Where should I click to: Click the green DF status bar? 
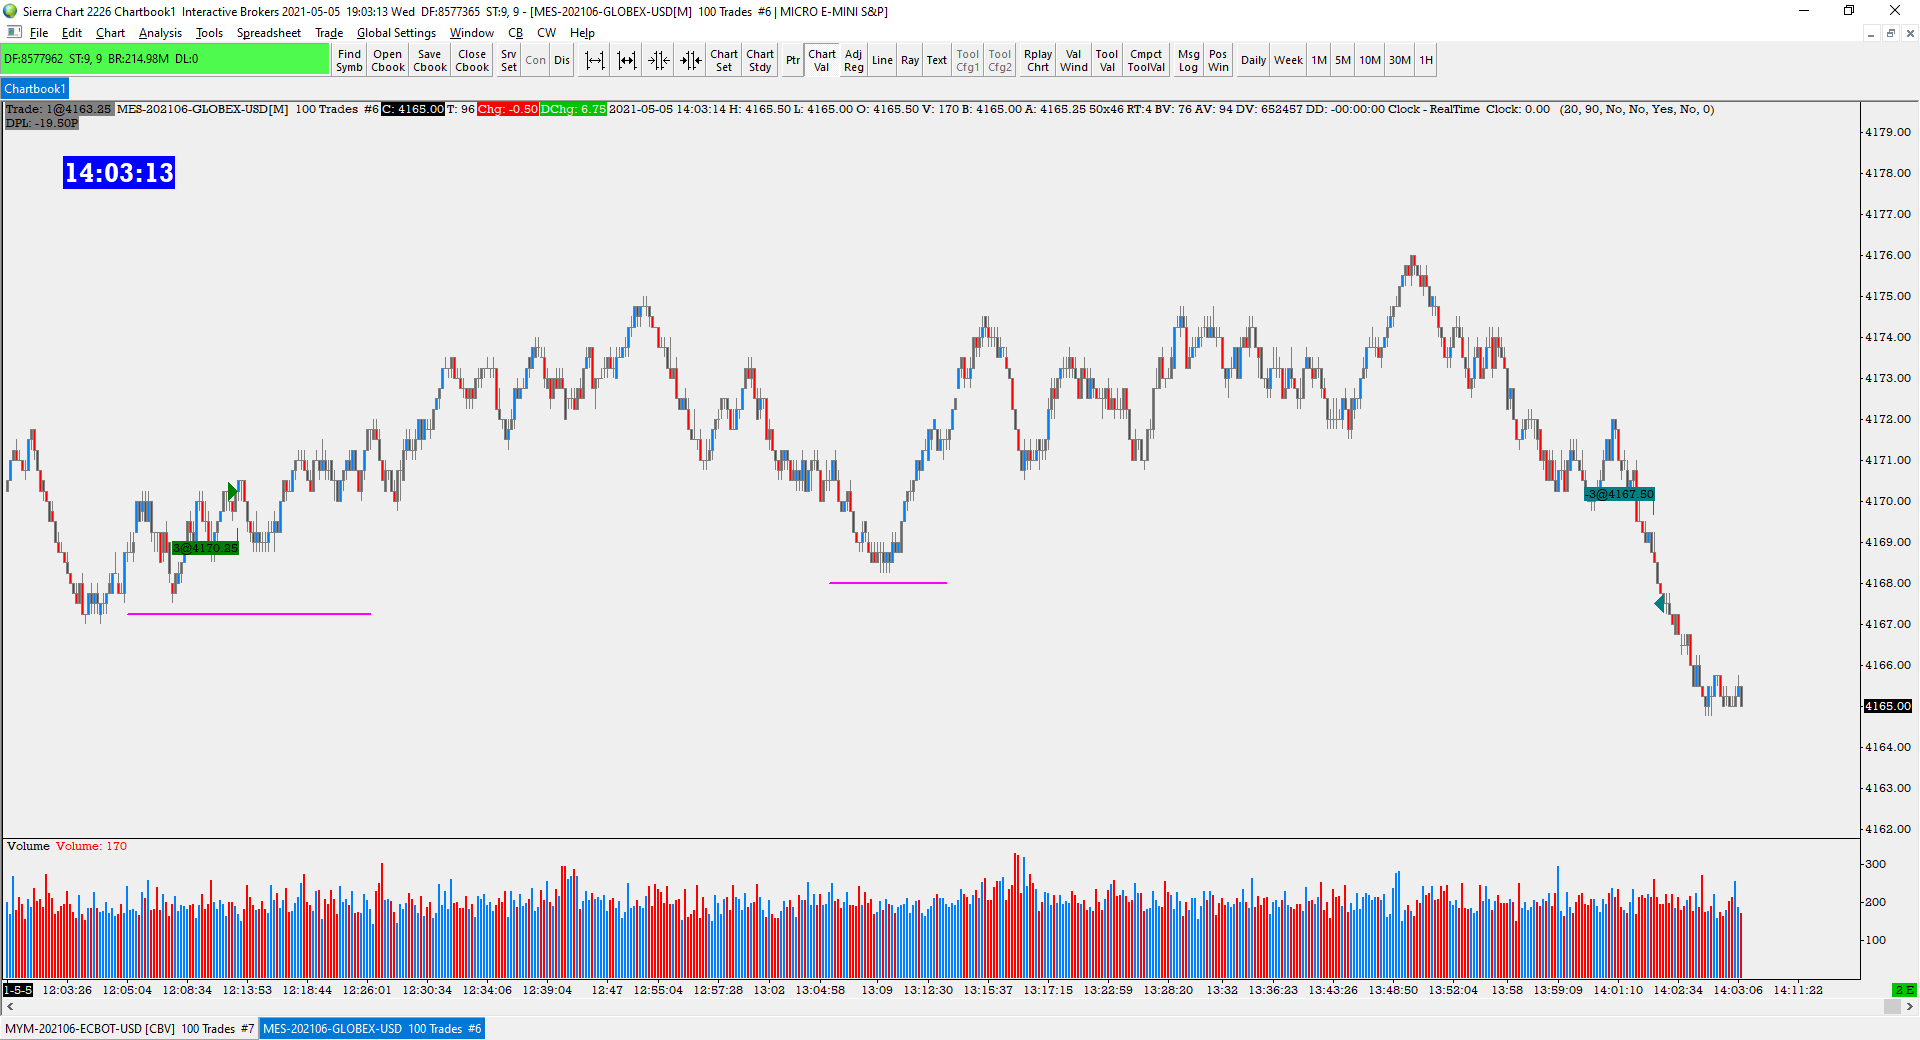point(165,59)
